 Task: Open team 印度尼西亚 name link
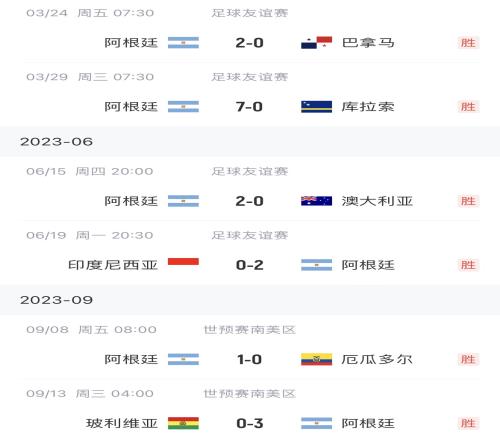pos(113,265)
